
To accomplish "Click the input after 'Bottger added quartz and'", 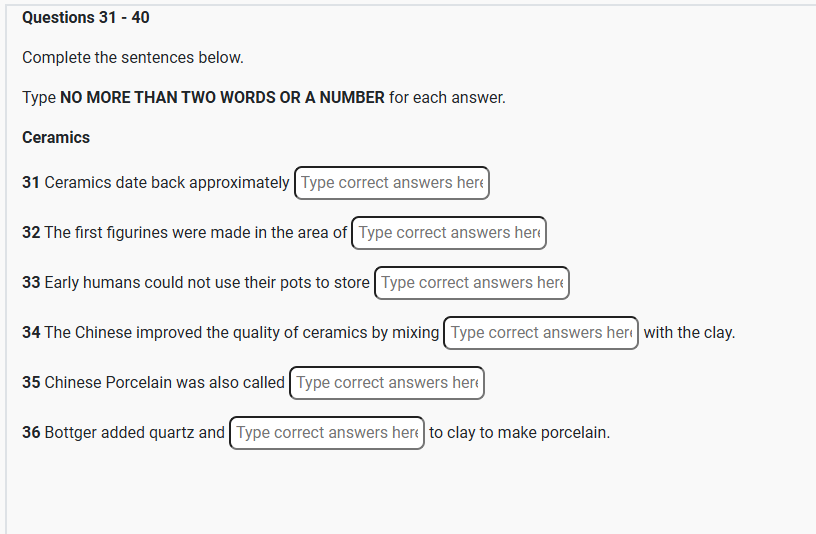I will pyautogui.click(x=326, y=433).
